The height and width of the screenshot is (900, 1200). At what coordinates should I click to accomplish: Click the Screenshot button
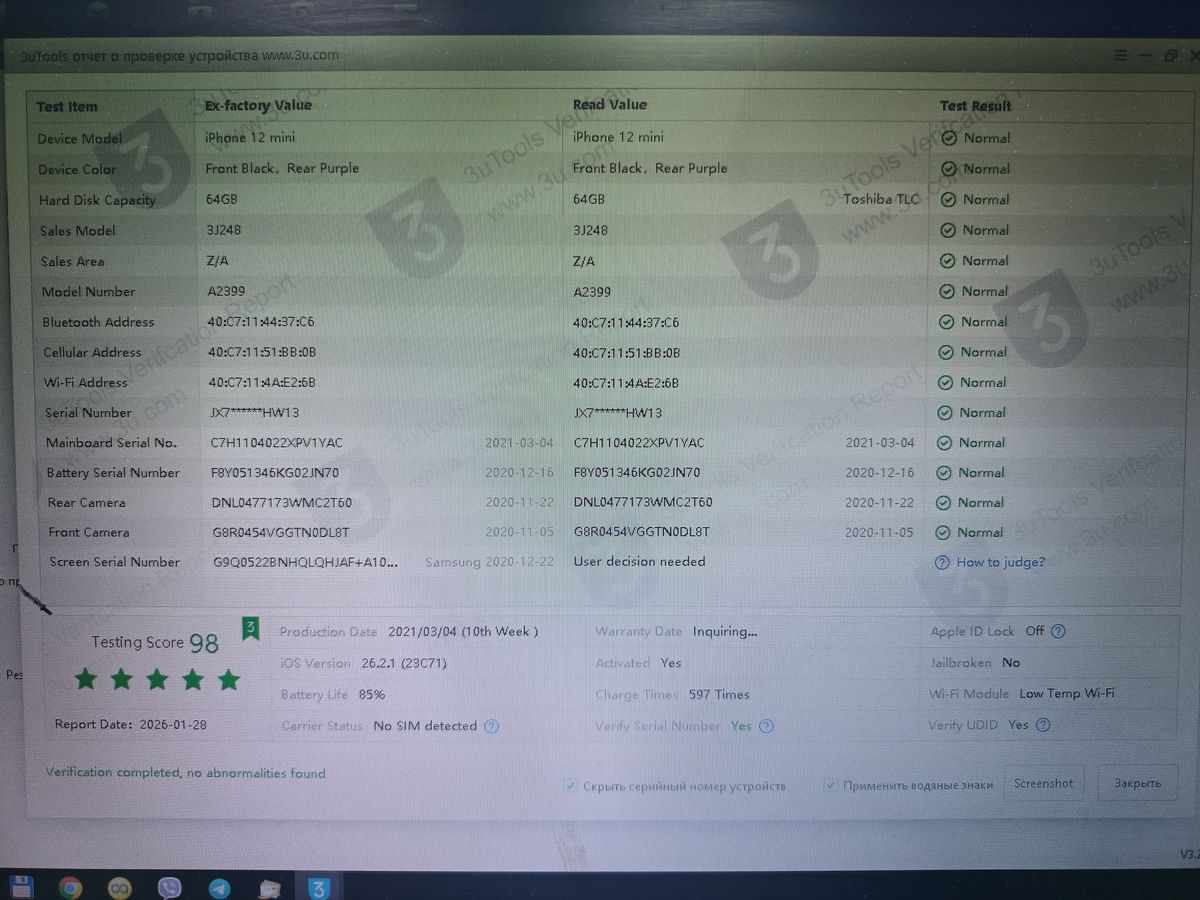coord(1043,784)
